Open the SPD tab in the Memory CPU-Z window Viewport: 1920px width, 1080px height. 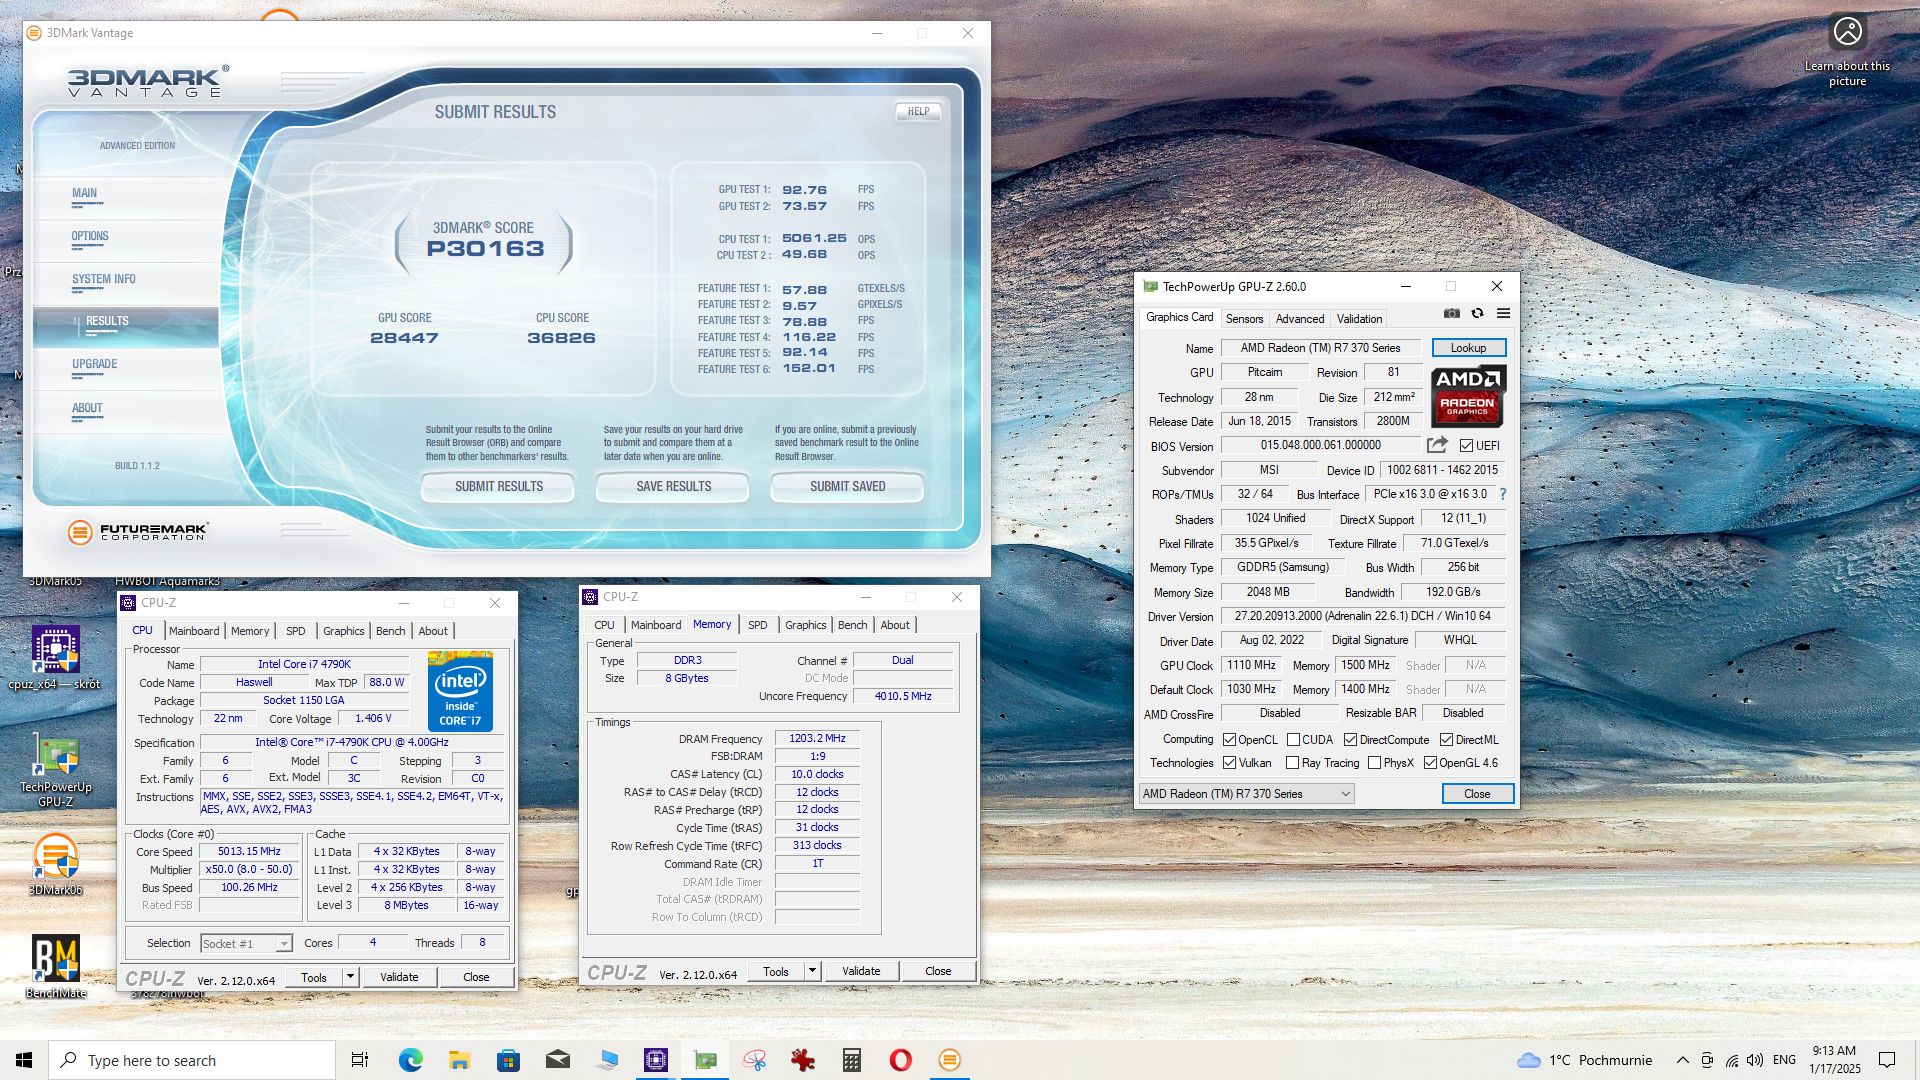(x=758, y=625)
